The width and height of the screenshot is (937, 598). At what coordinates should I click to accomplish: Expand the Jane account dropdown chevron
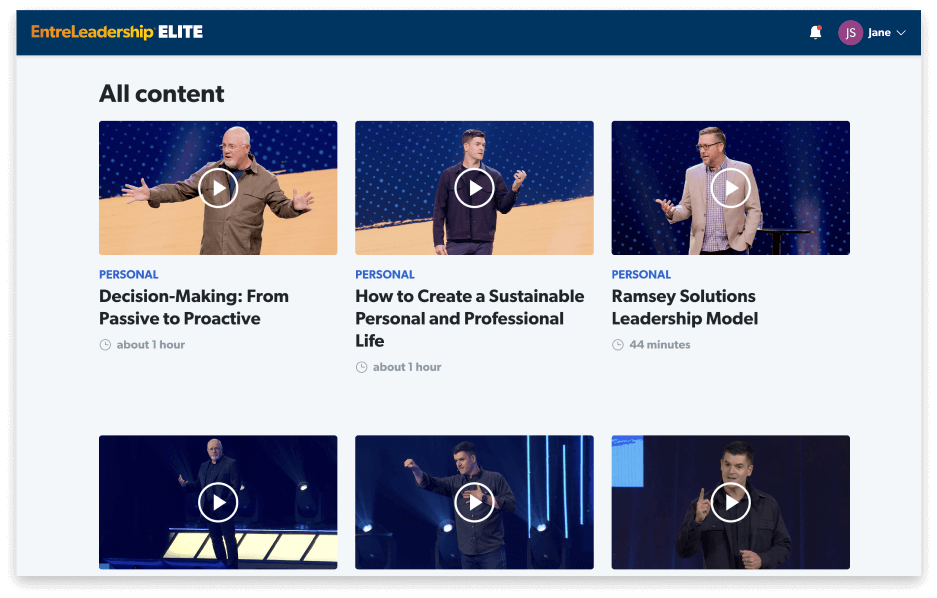[x=901, y=33]
